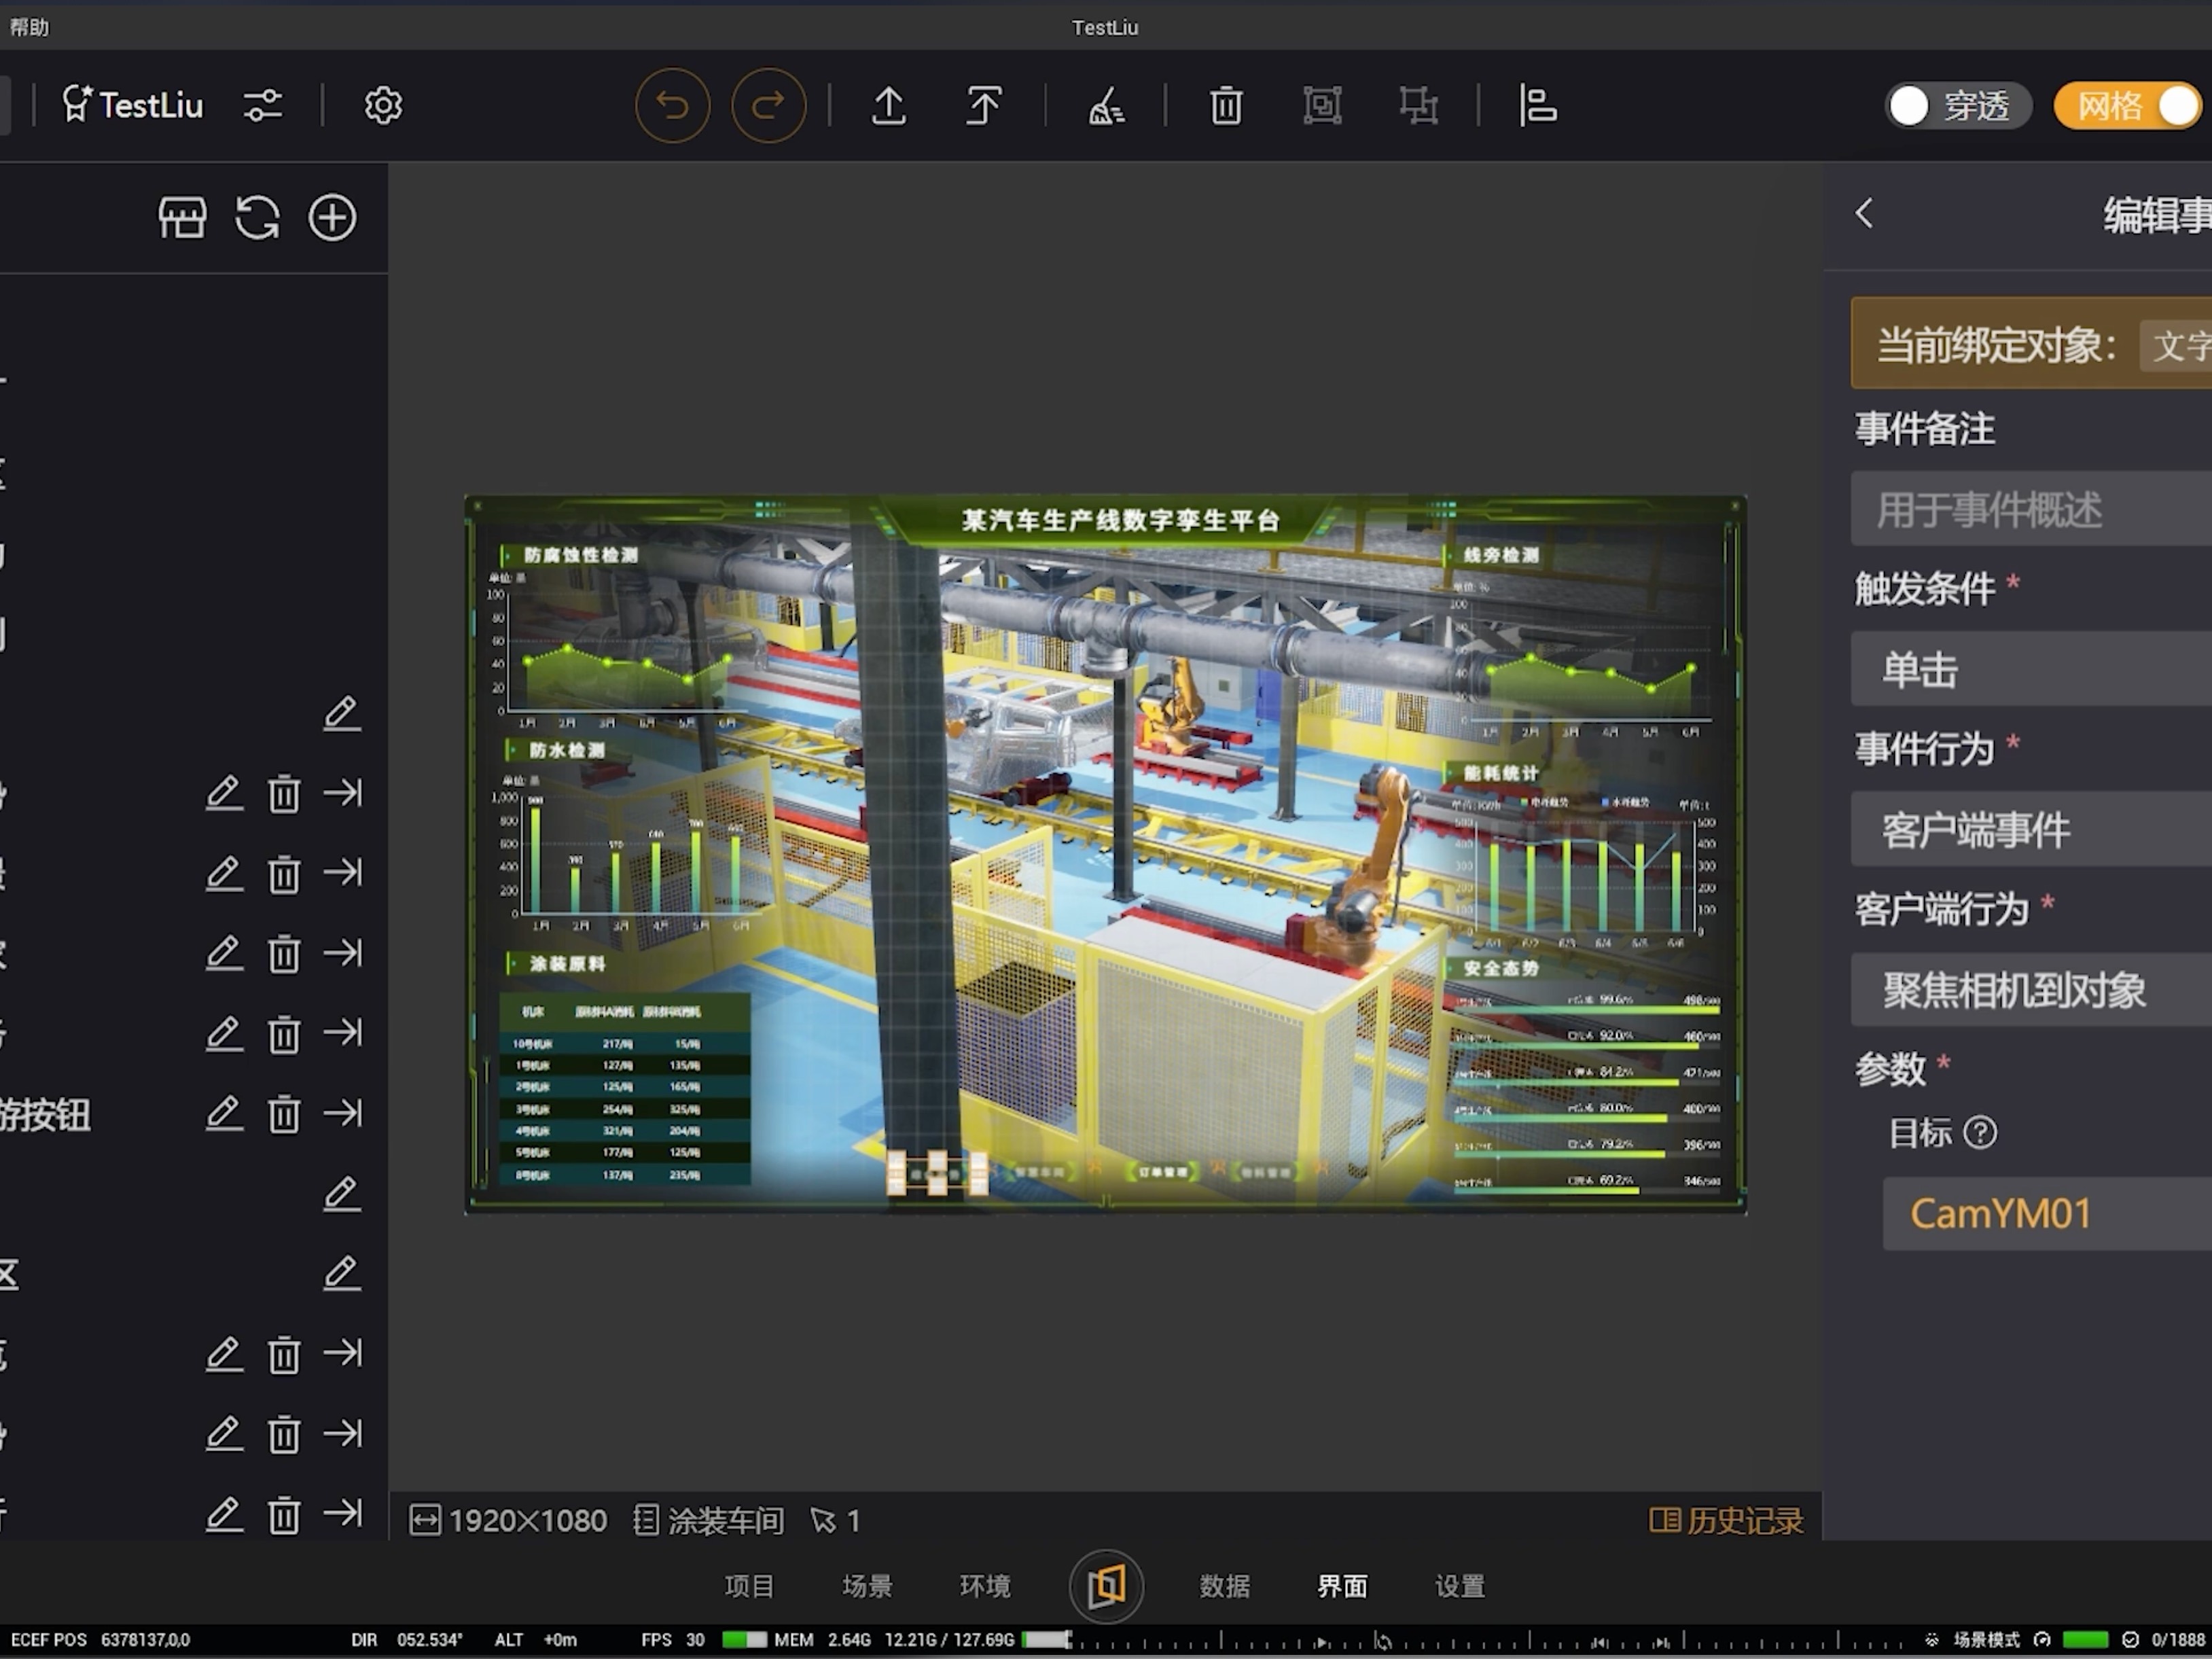Viewport: 2212px width, 1659px height.
Task: Open the 历史记录 history link
Action: (x=1726, y=1521)
